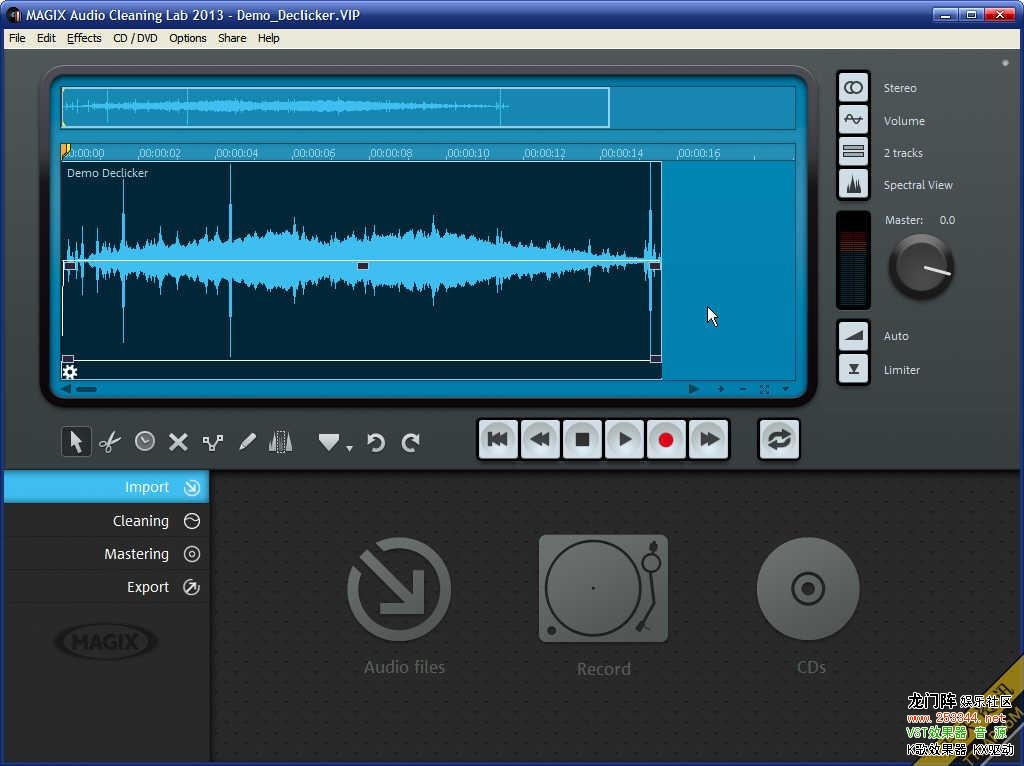
Task: Click the Limiter icon button
Action: click(853, 369)
